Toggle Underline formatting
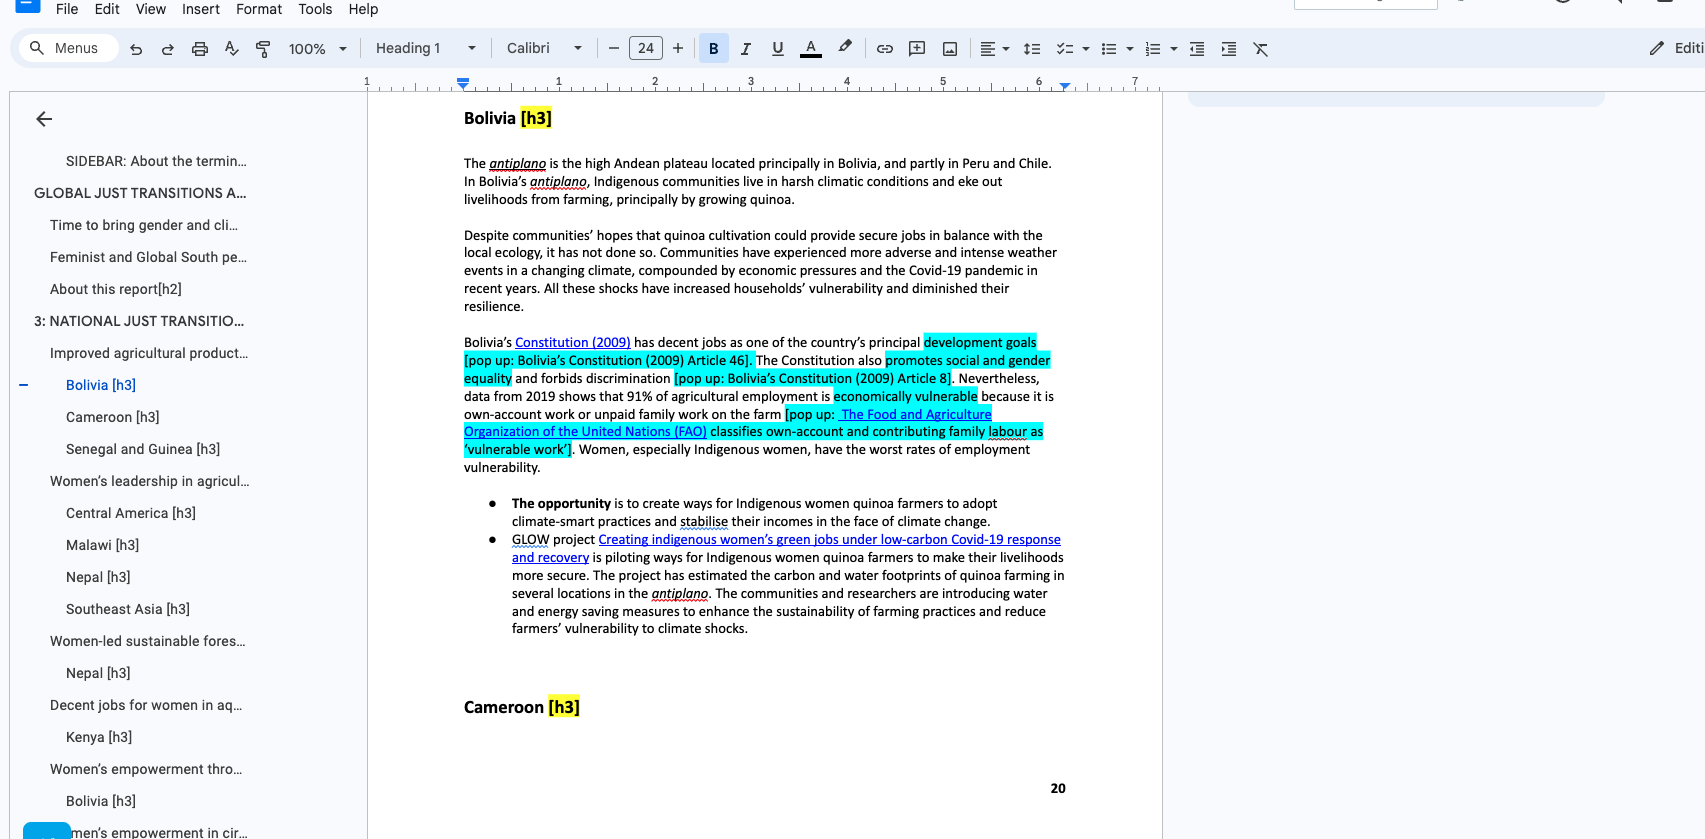Image resolution: width=1705 pixels, height=839 pixels. [778, 49]
